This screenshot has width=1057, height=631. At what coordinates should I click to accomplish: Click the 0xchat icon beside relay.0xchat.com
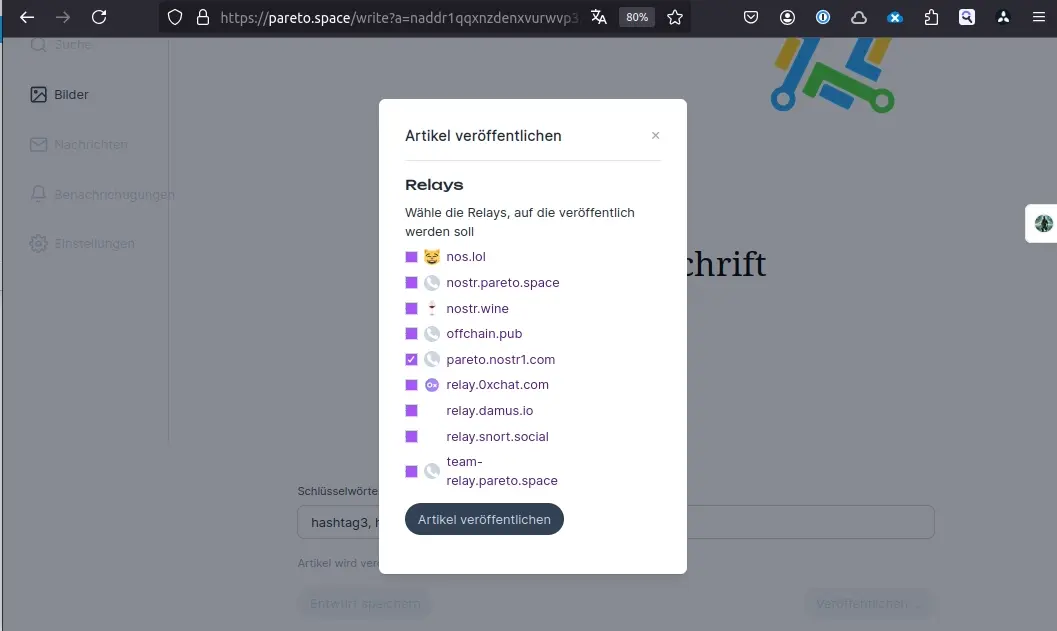[432, 385]
